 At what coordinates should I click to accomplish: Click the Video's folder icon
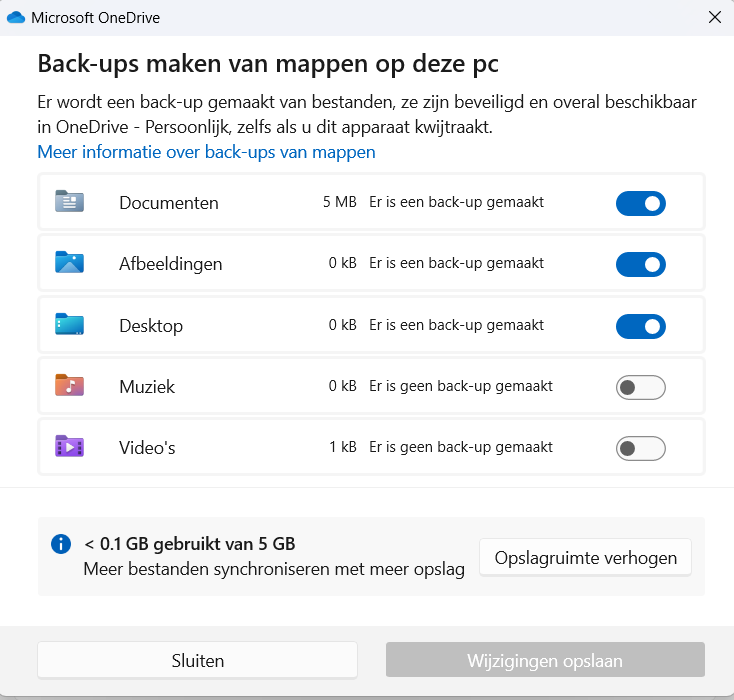pos(69,446)
